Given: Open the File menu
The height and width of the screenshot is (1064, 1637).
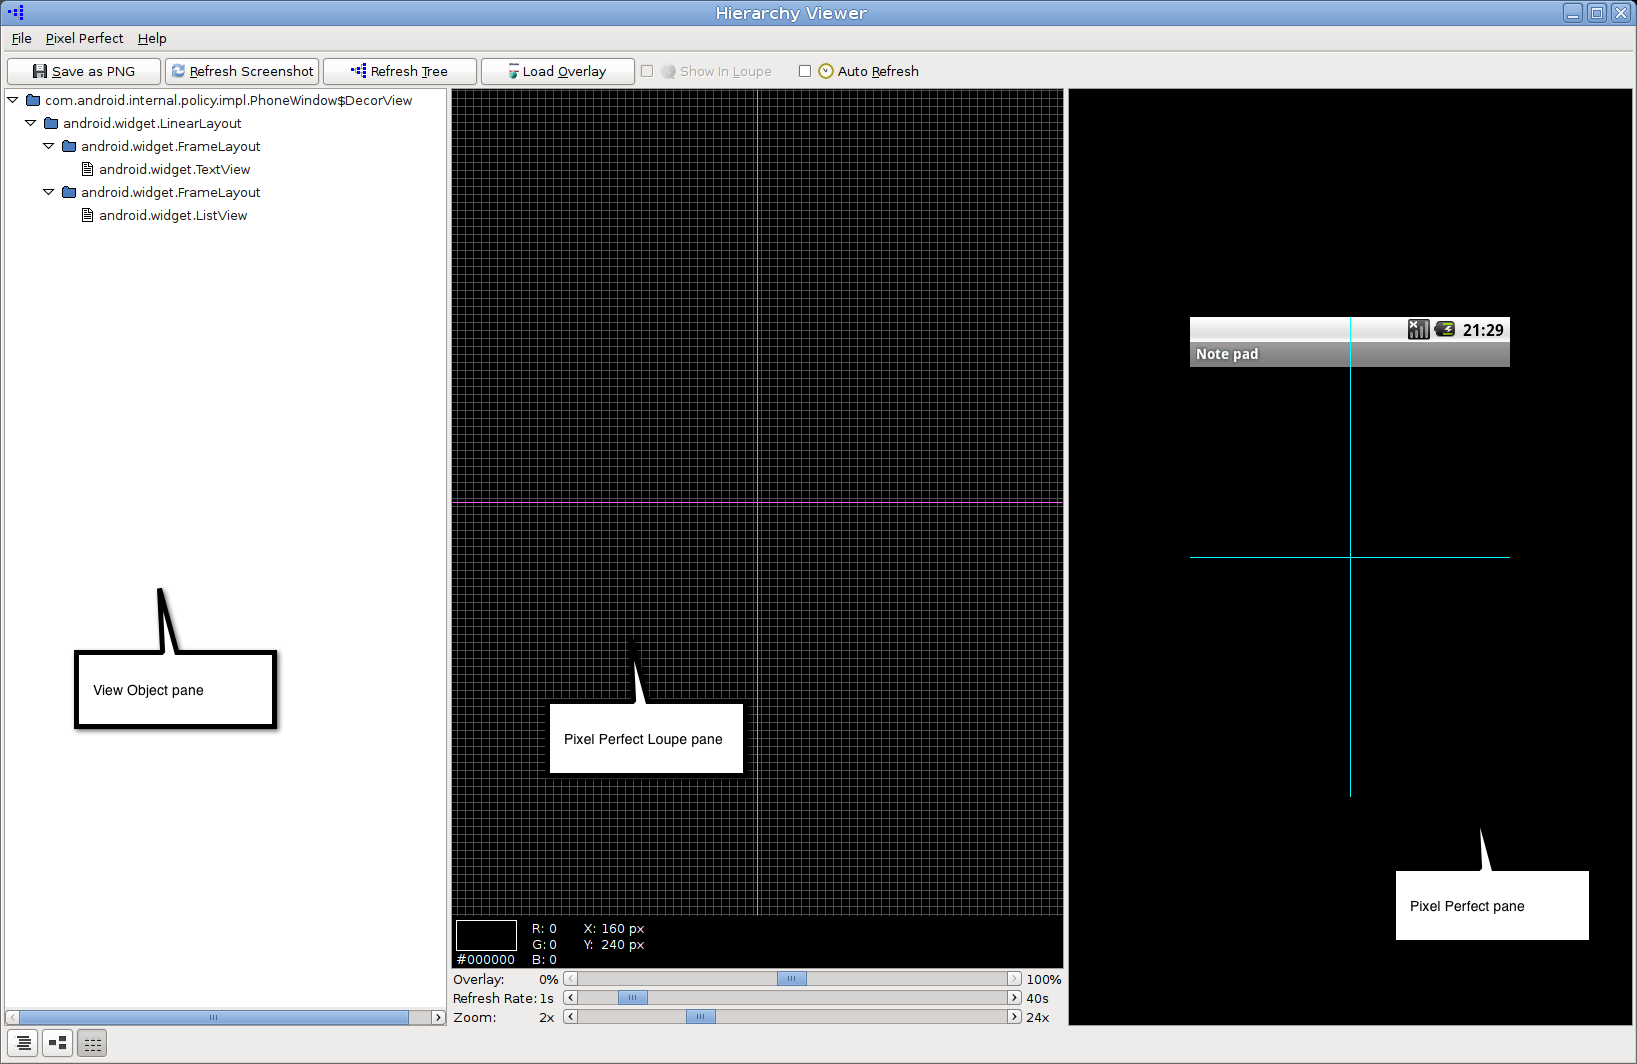Looking at the screenshot, I should tap(21, 38).
